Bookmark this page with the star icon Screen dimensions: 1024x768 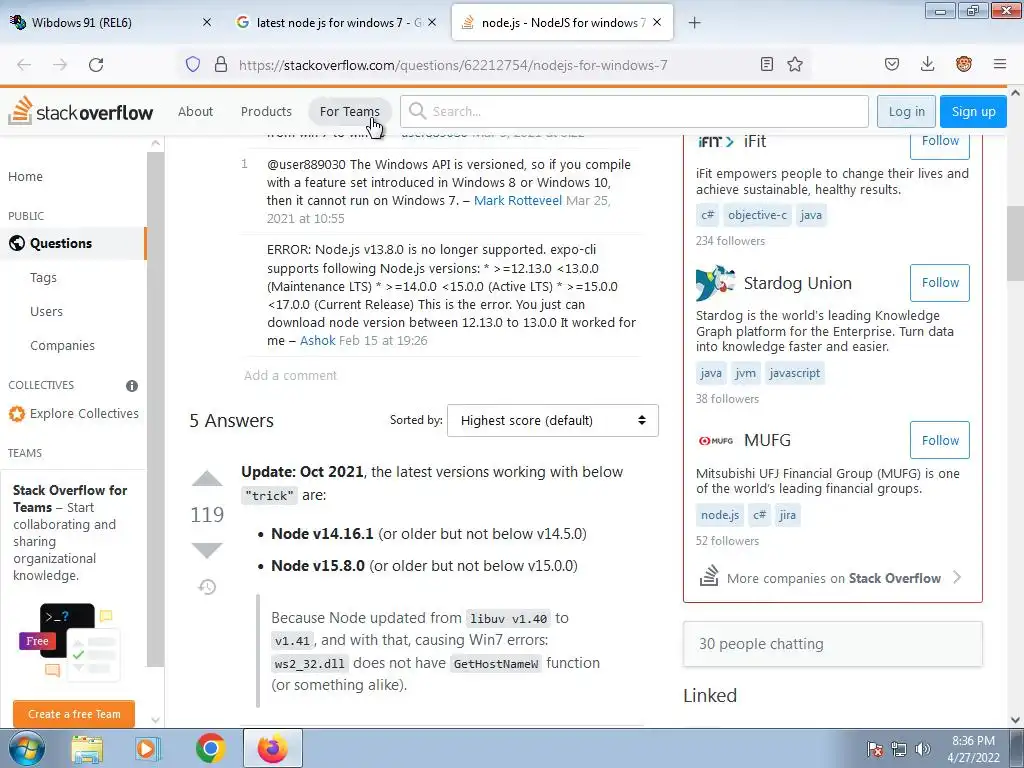[x=795, y=64]
